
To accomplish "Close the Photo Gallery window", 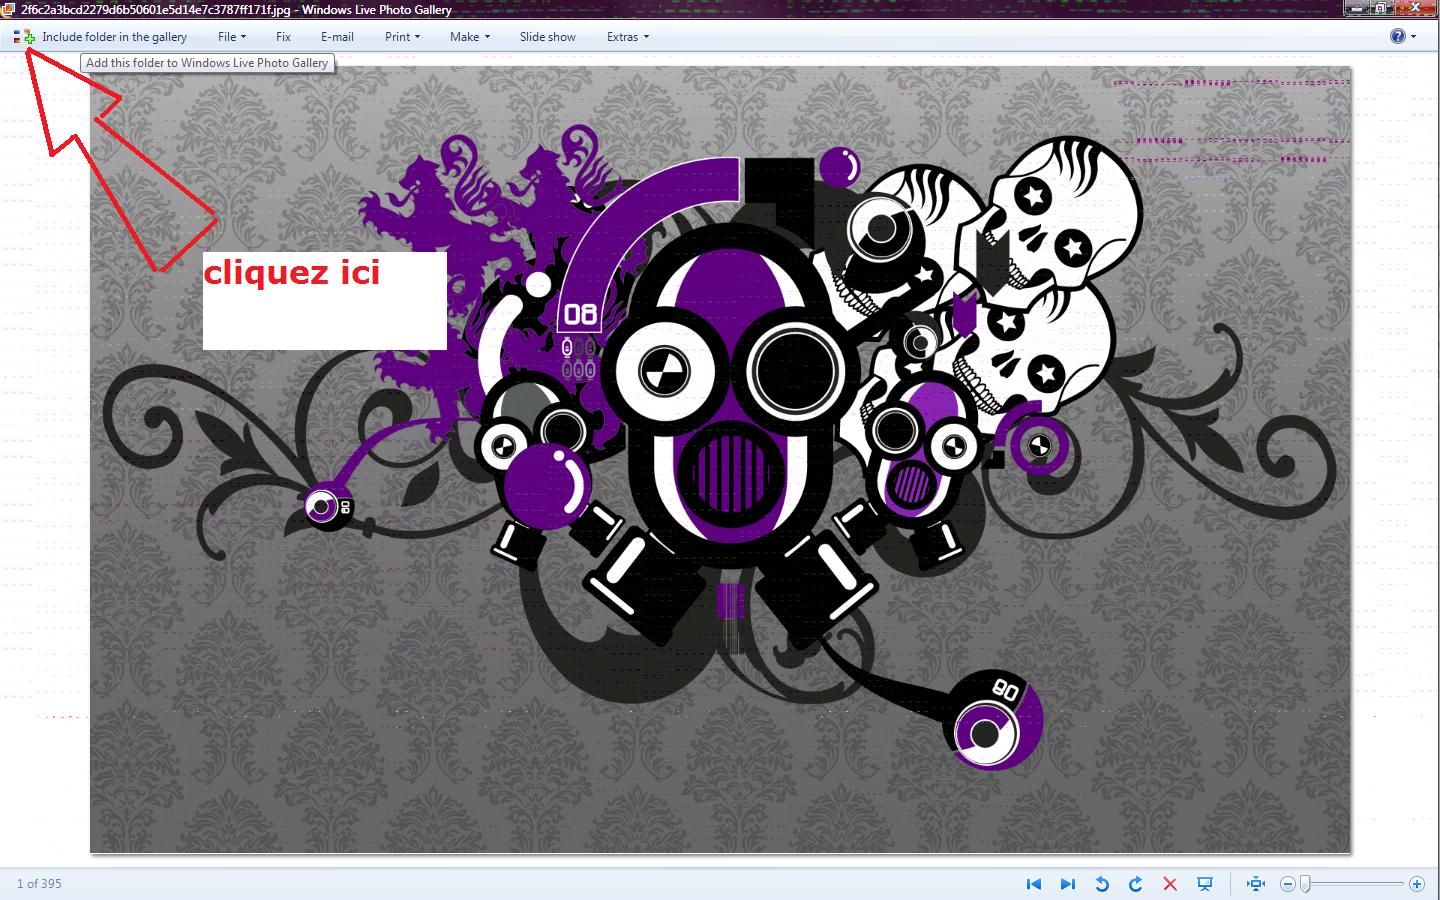I will (x=1417, y=8).
